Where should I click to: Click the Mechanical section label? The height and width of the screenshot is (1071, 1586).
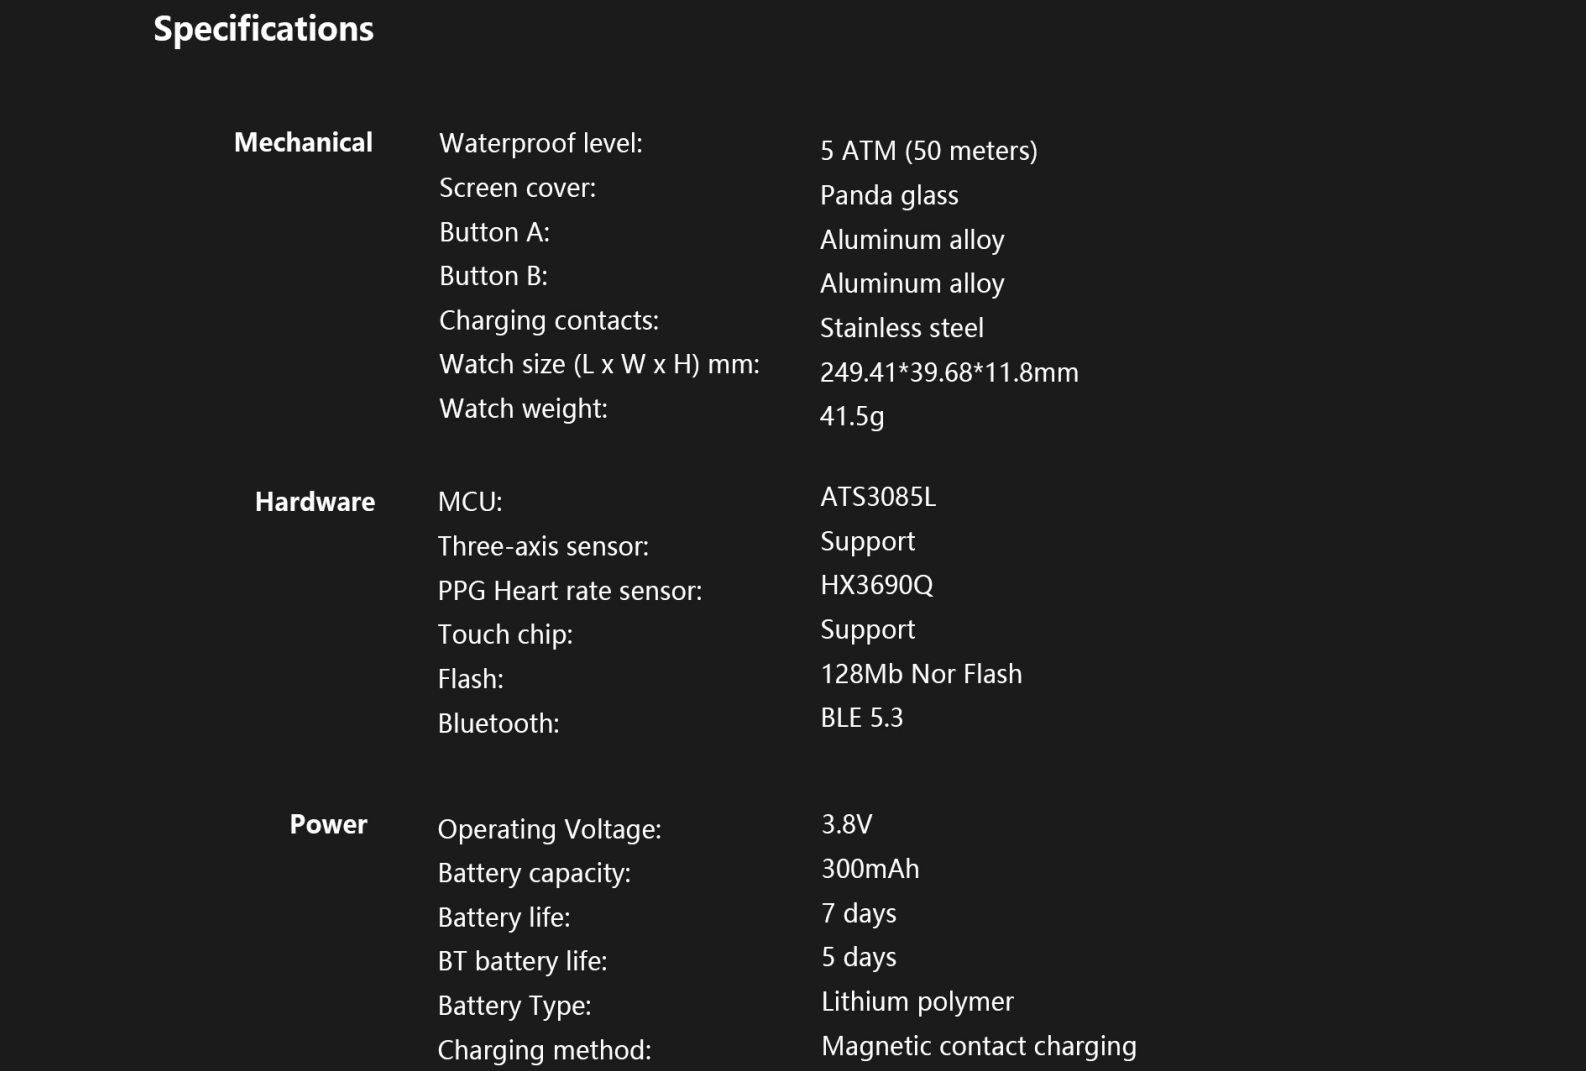[303, 143]
